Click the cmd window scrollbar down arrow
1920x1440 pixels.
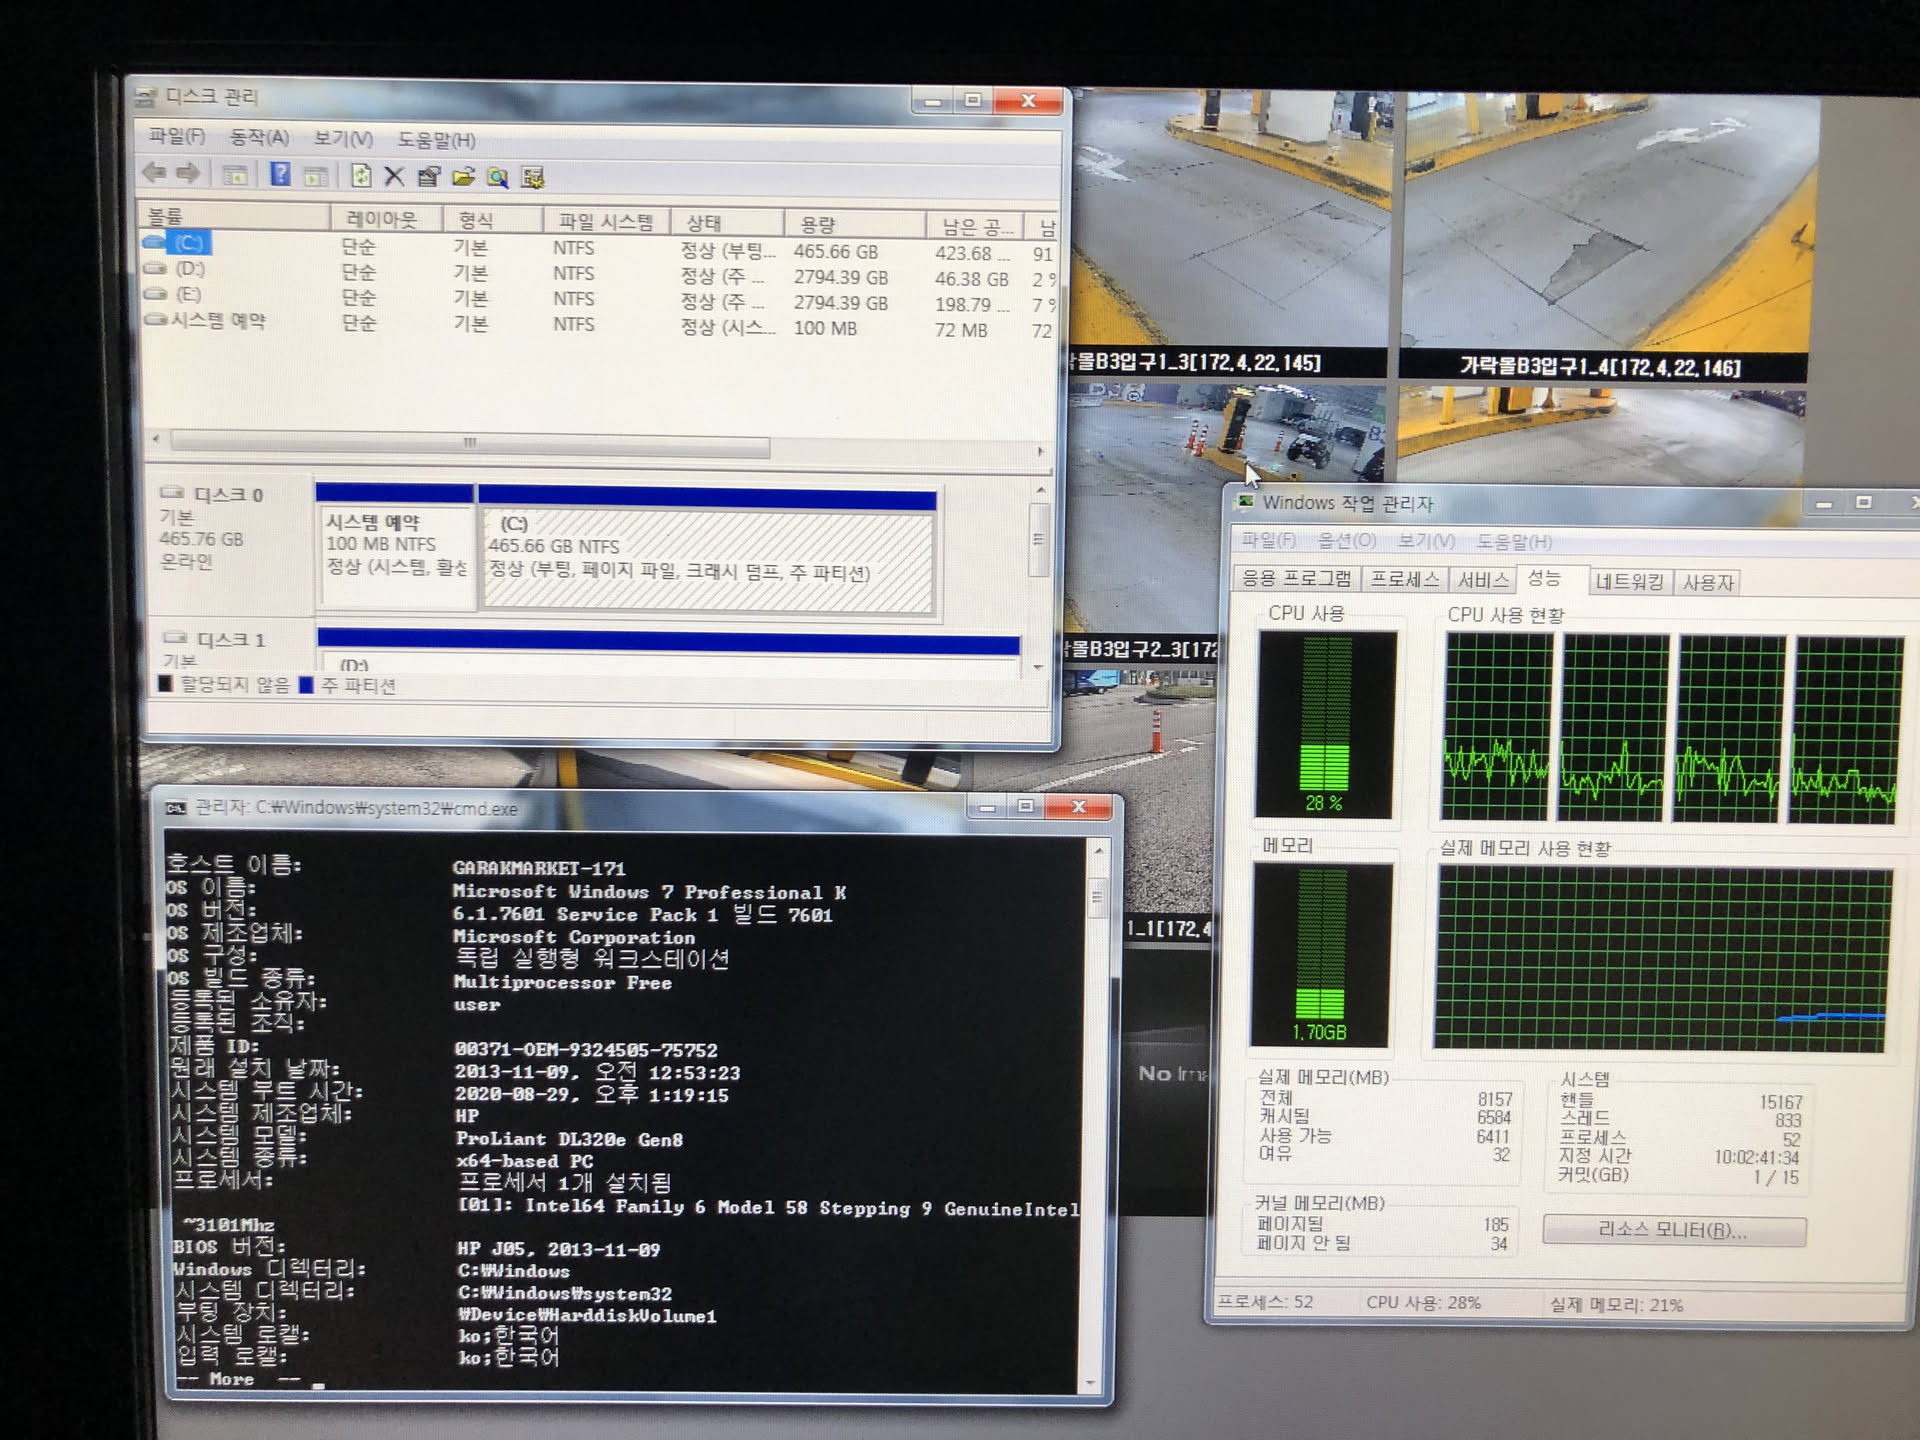(x=1091, y=1384)
